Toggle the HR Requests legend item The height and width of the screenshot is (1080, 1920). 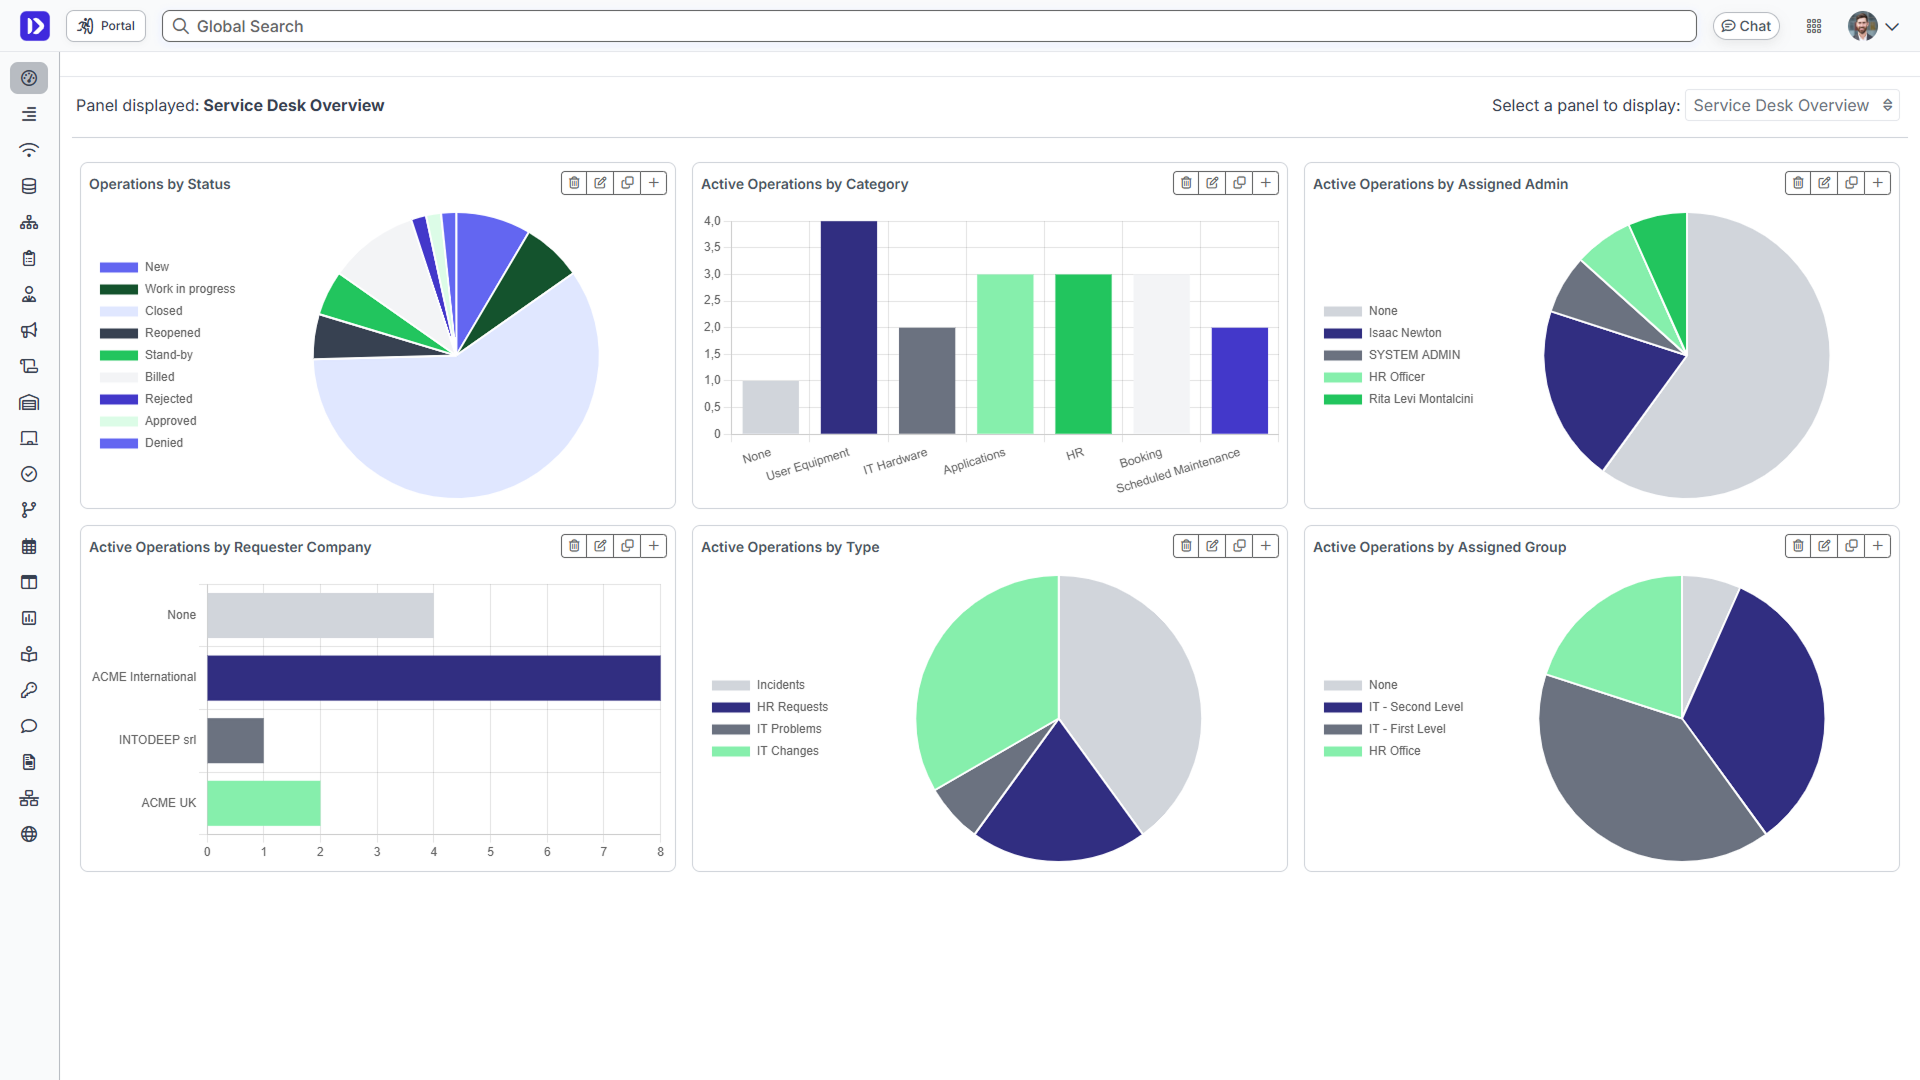791,707
